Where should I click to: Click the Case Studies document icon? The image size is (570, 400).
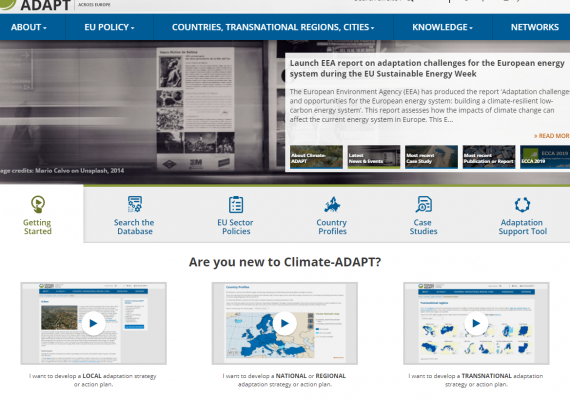click(x=424, y=204)
